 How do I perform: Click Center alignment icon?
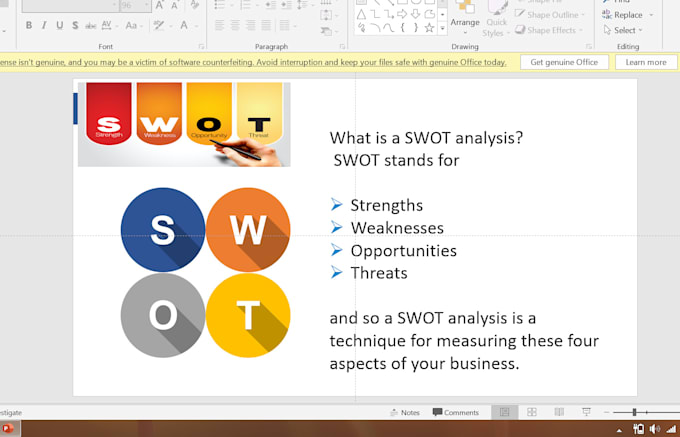click(235, 25)
